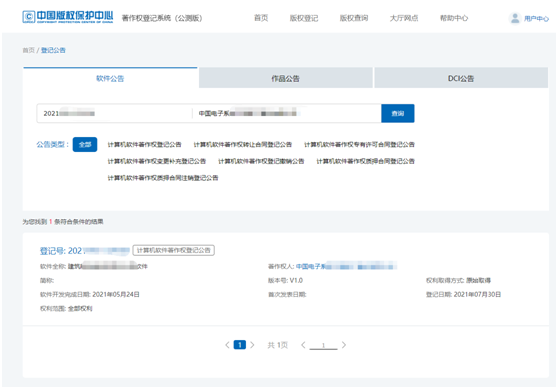Select the 软件公告 tab

pos(110,78)
